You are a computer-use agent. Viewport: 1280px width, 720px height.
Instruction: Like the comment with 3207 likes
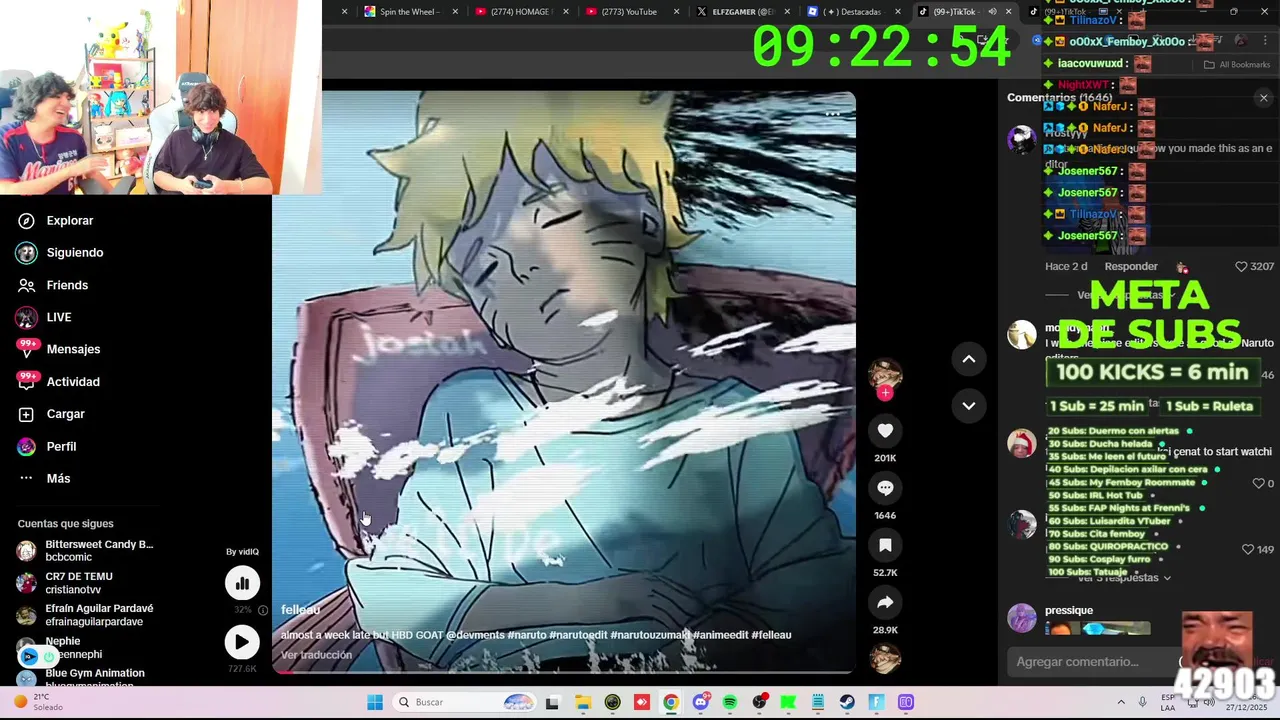pos(1241,267)
